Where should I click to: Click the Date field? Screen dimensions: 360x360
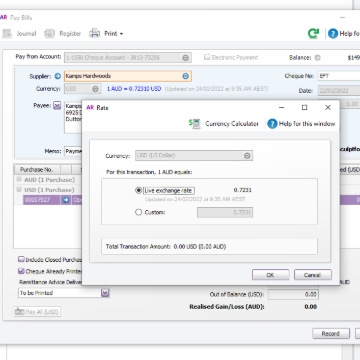[338, 91]
